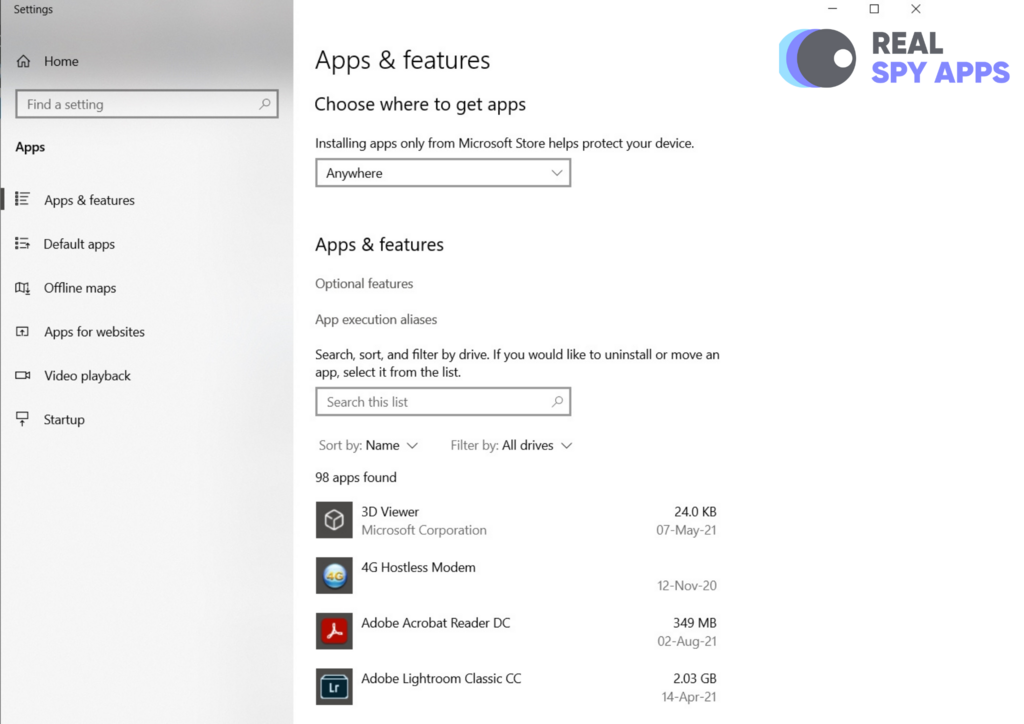Viewport: 1024px width, 724px height.
Task: Open the Optional features link
Action: point(364,283)
